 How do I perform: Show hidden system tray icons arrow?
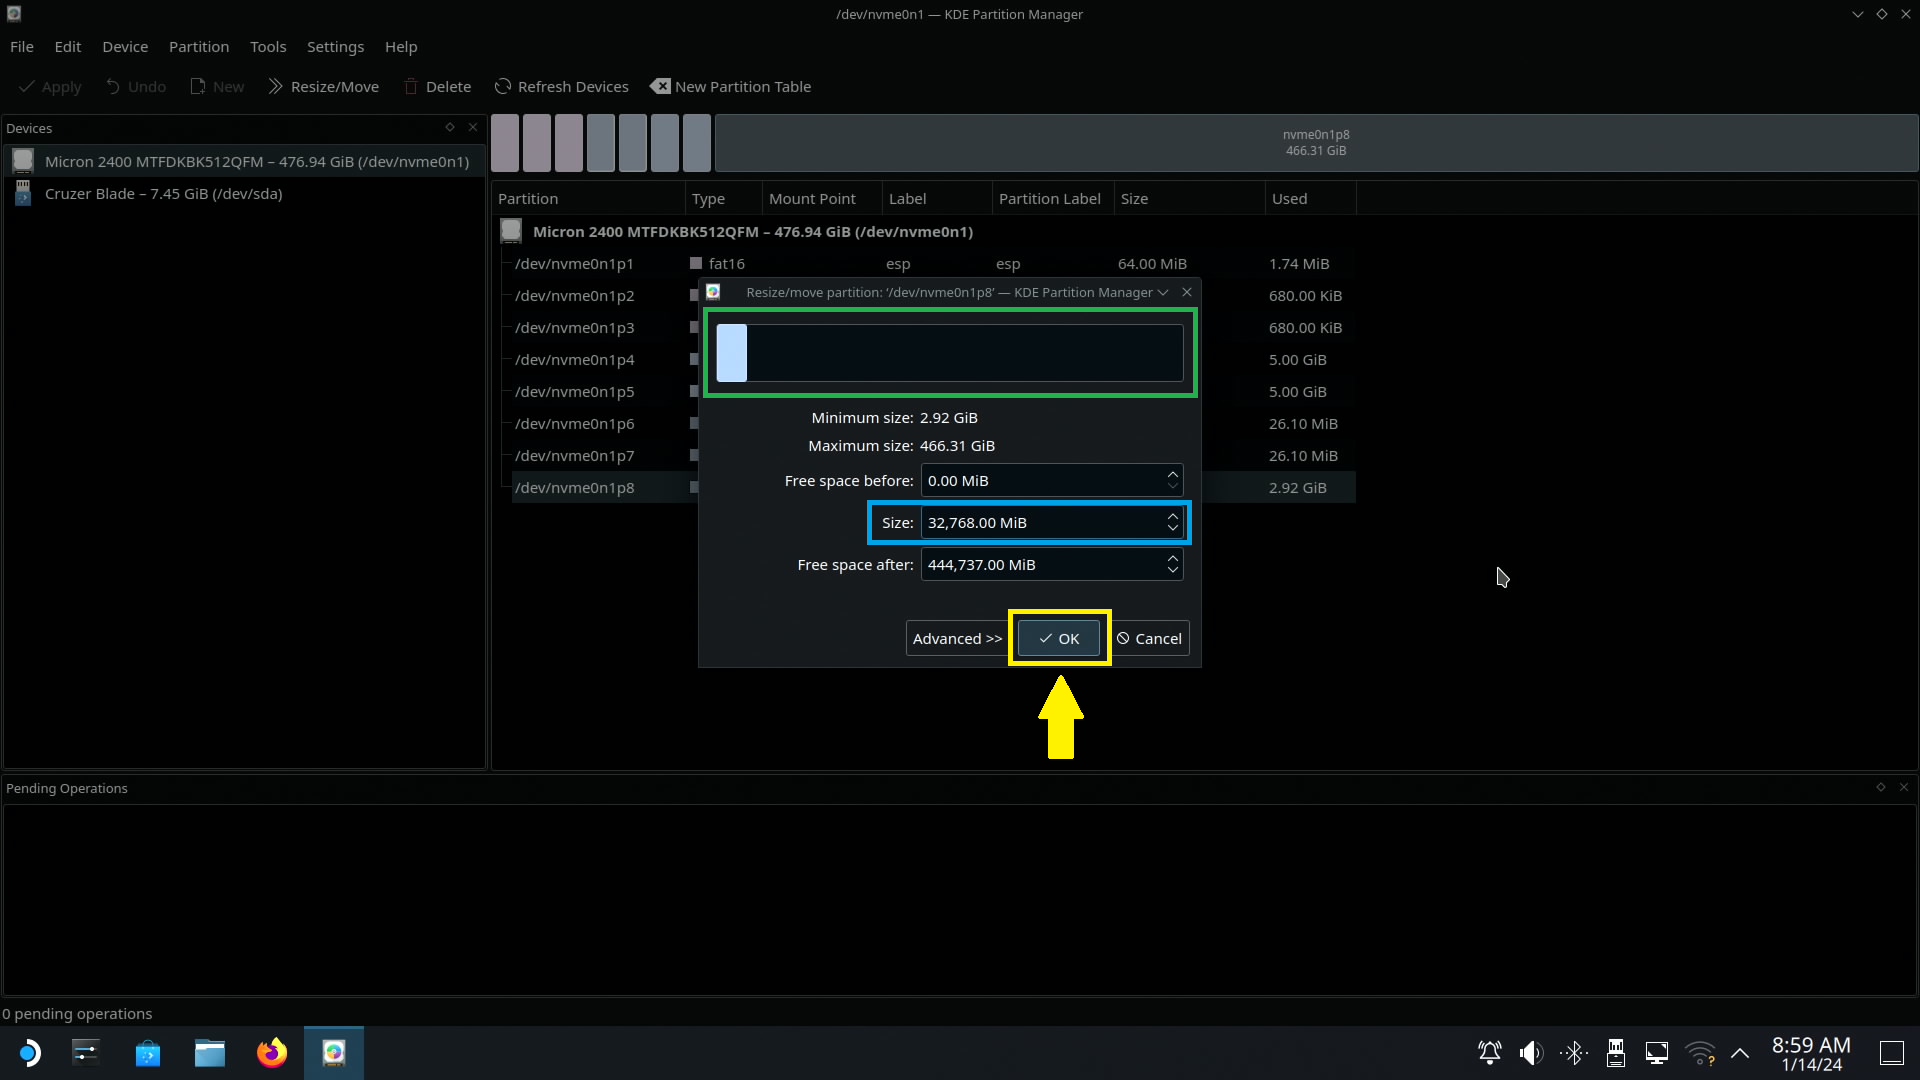click(x=1740, y=1053)
